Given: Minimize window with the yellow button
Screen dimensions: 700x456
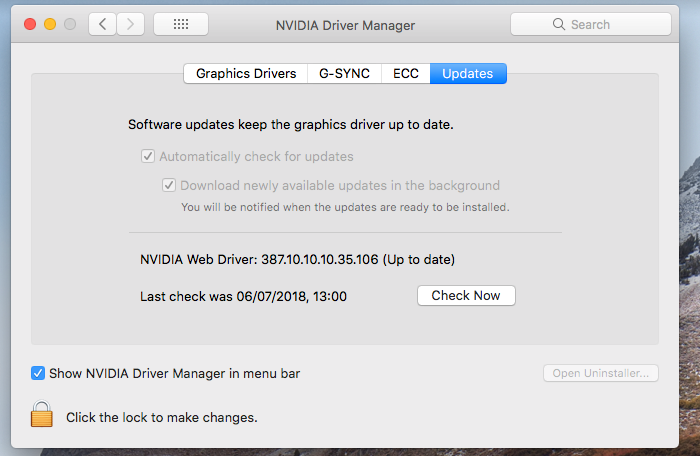Looking at the screenshot, I should (50, 24).
